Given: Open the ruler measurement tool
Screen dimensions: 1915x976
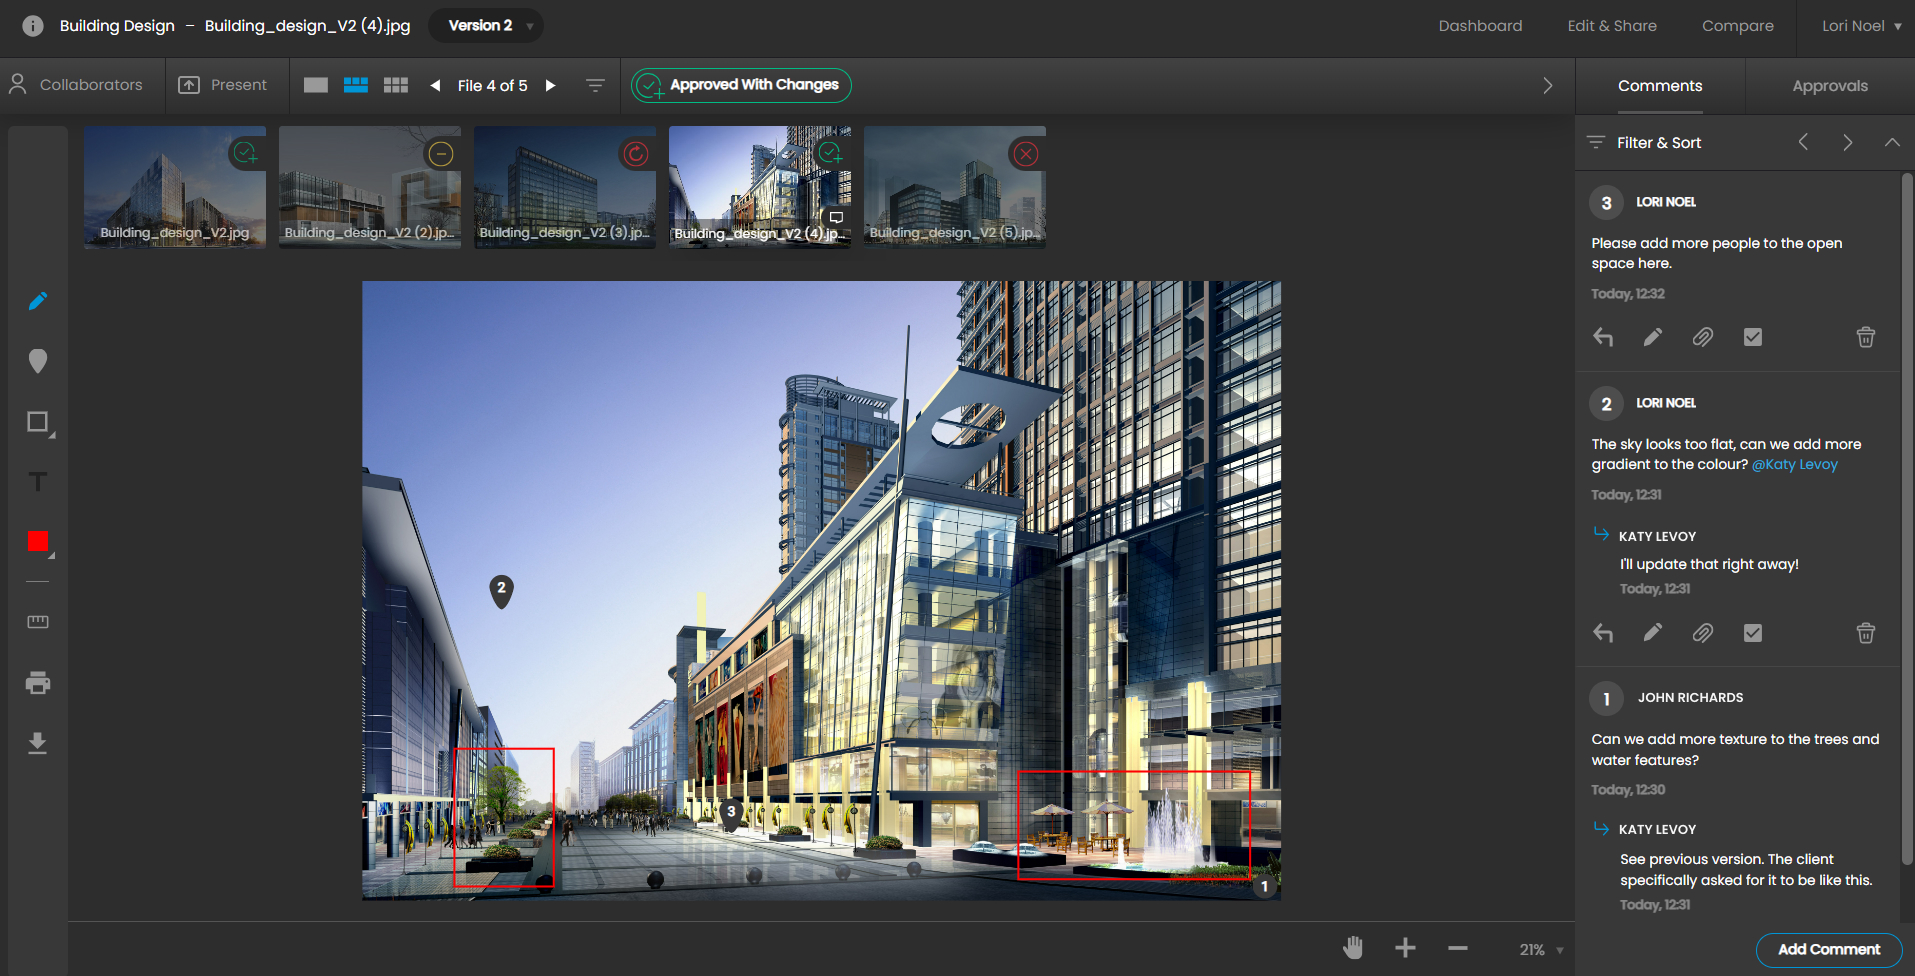Looking at the screenshot, I should (38, 622).
